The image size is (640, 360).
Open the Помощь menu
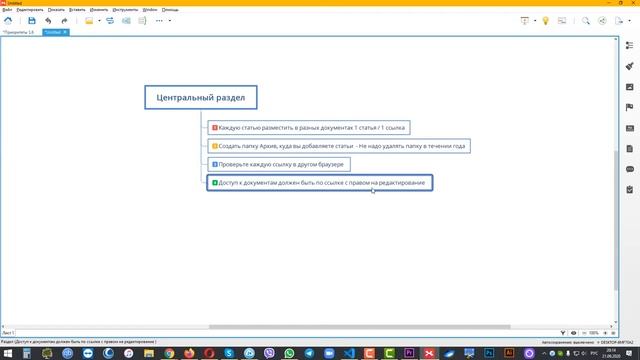pos(170,9)
